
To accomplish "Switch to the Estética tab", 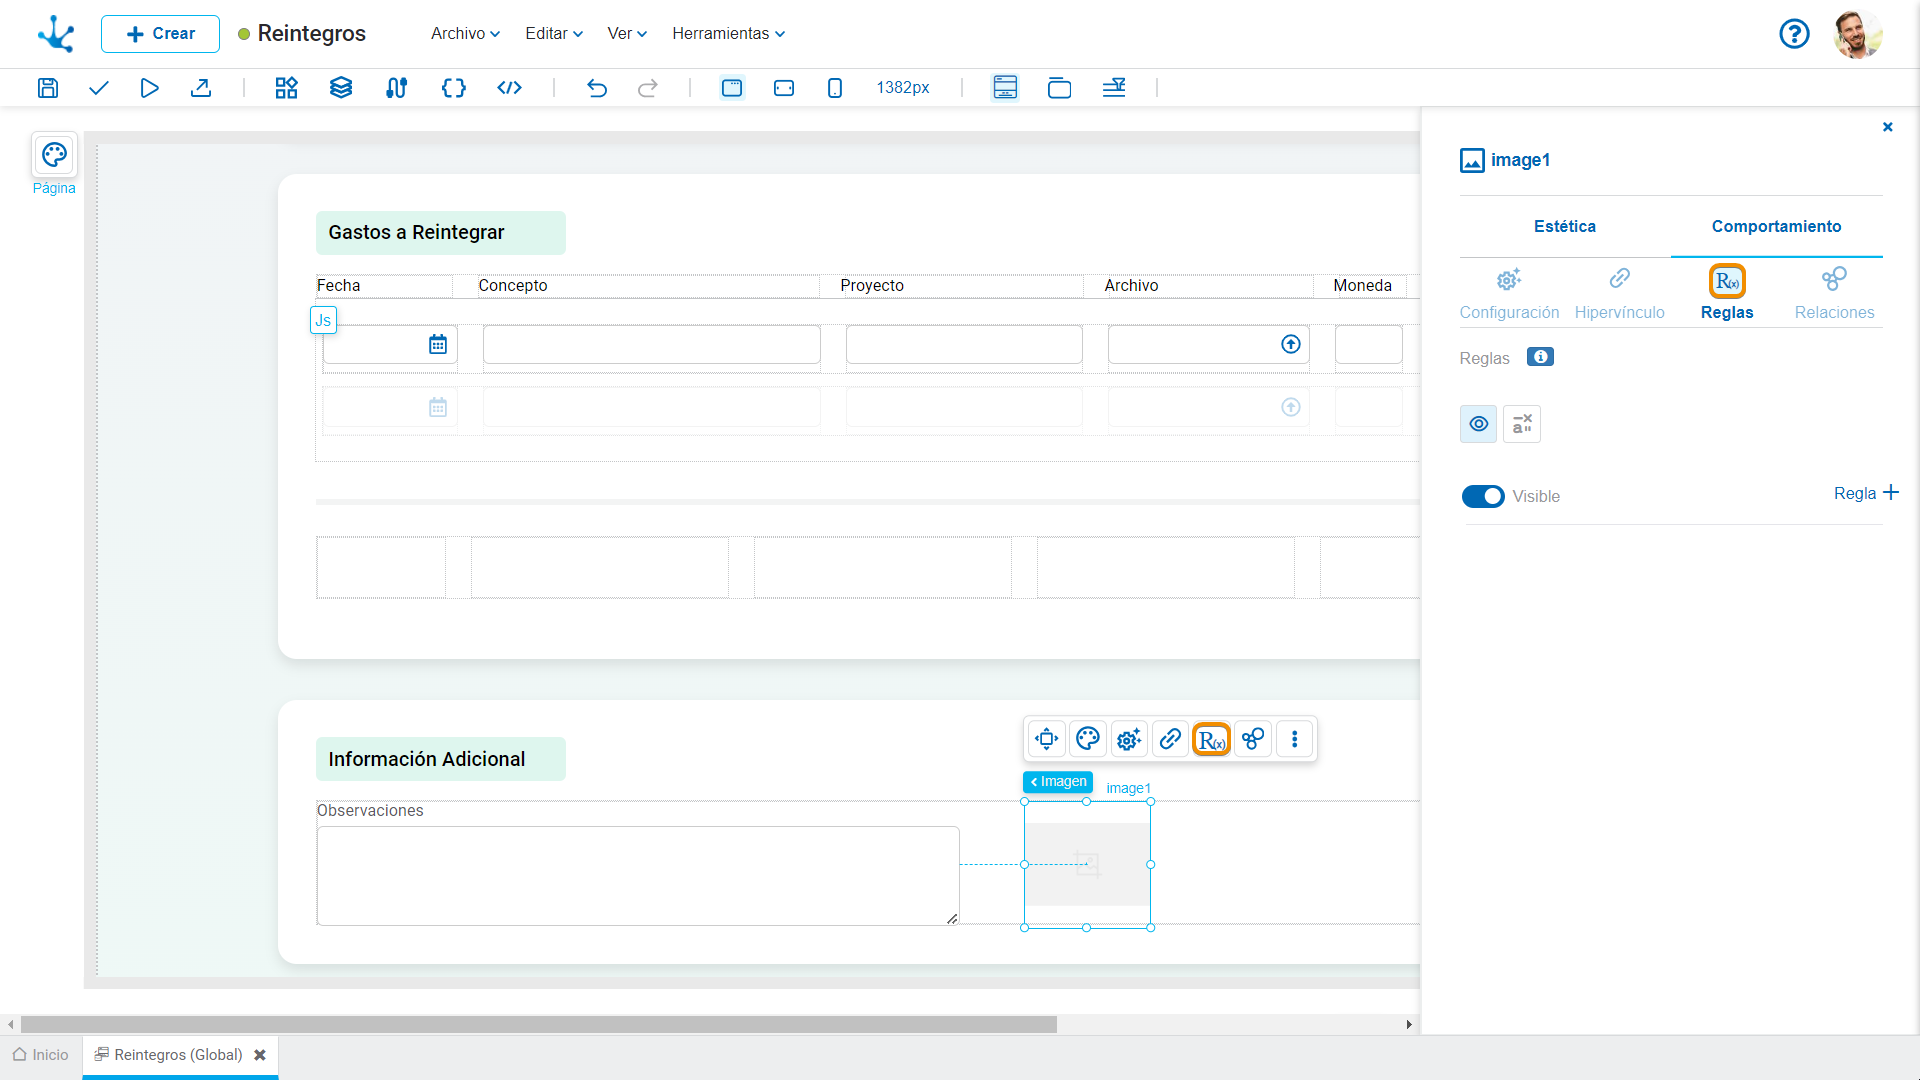I will point(1565,227).
